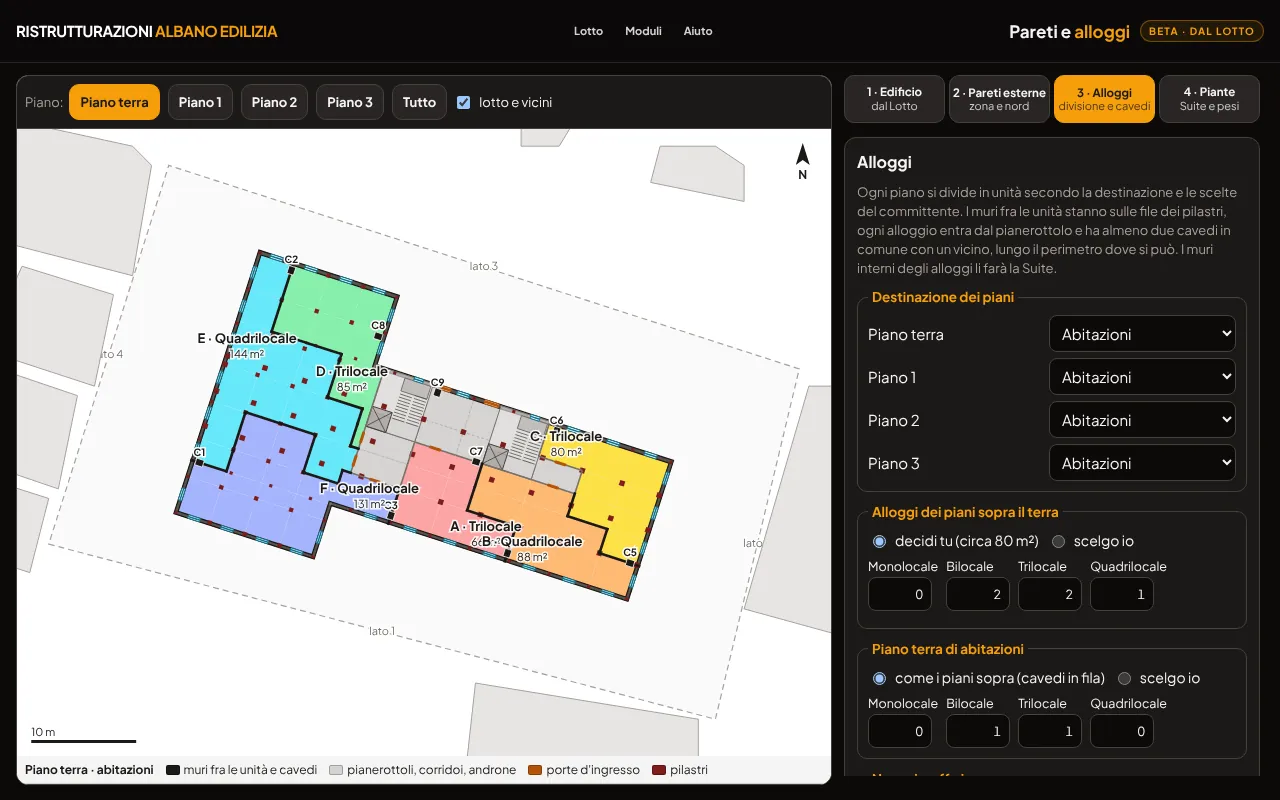Open the Aiuto link in the header
The height and width of the screenshot is (800, 1280).
698,31
